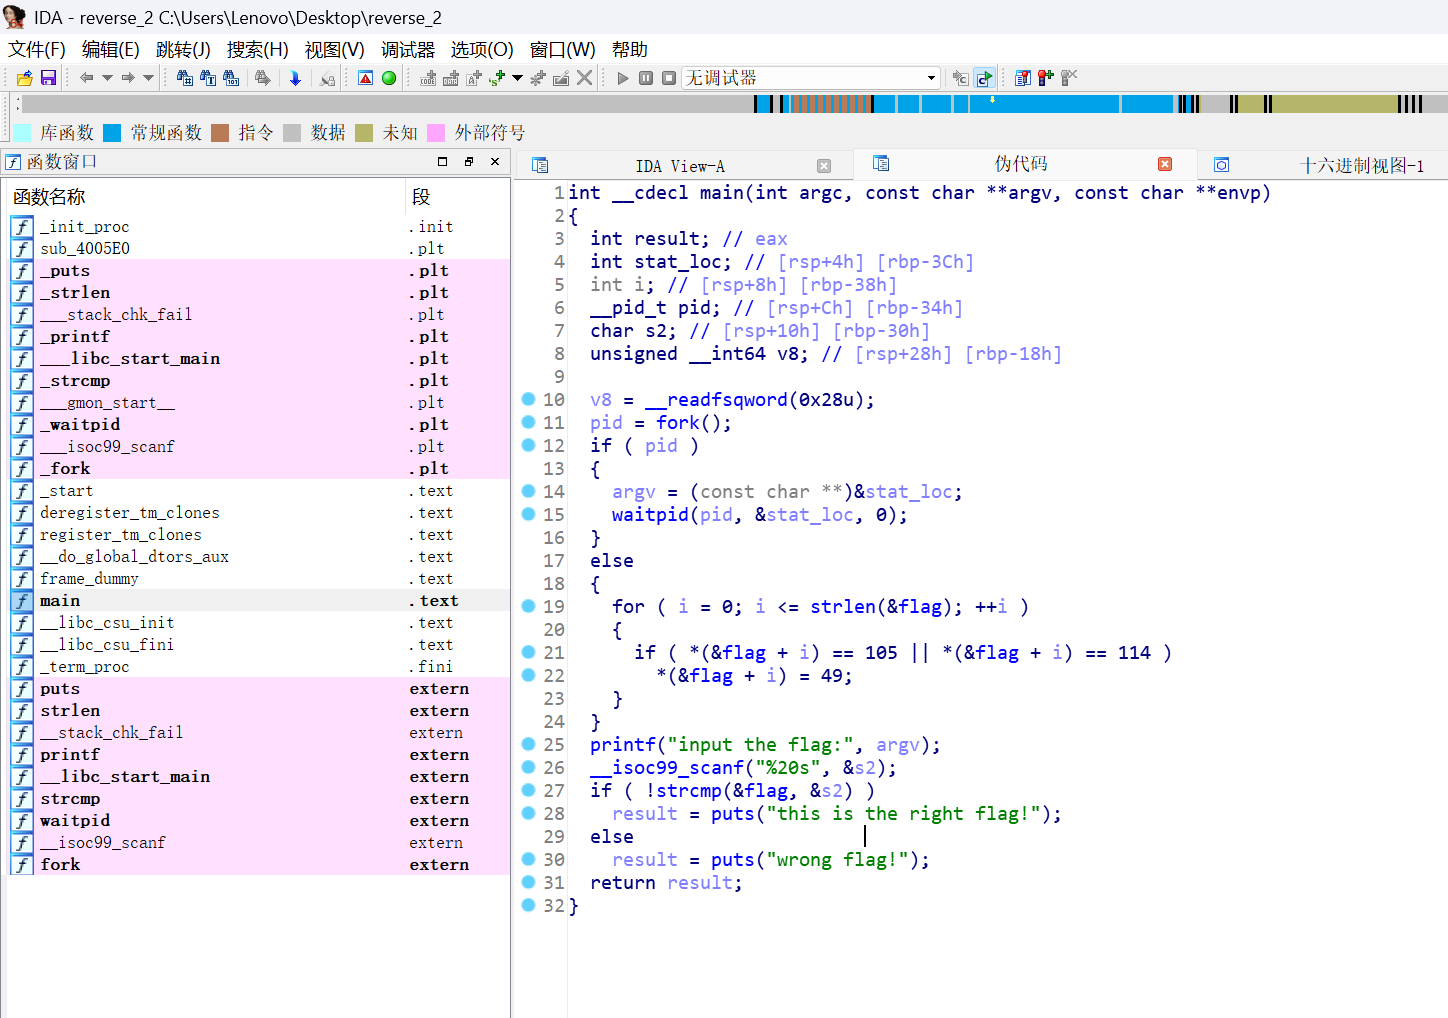This screenshot has height=1018, width=1448.
Task: Select the main function in list
Action: click(x=60, y=601)
